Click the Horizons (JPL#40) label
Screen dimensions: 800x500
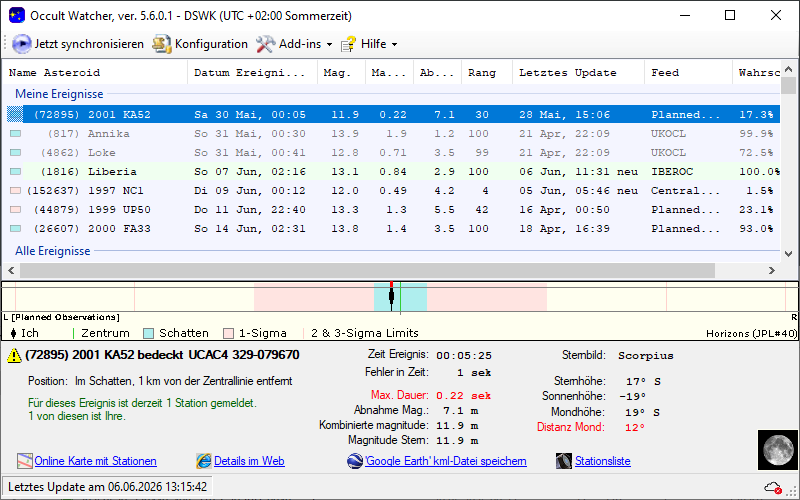tap(752, 334)
